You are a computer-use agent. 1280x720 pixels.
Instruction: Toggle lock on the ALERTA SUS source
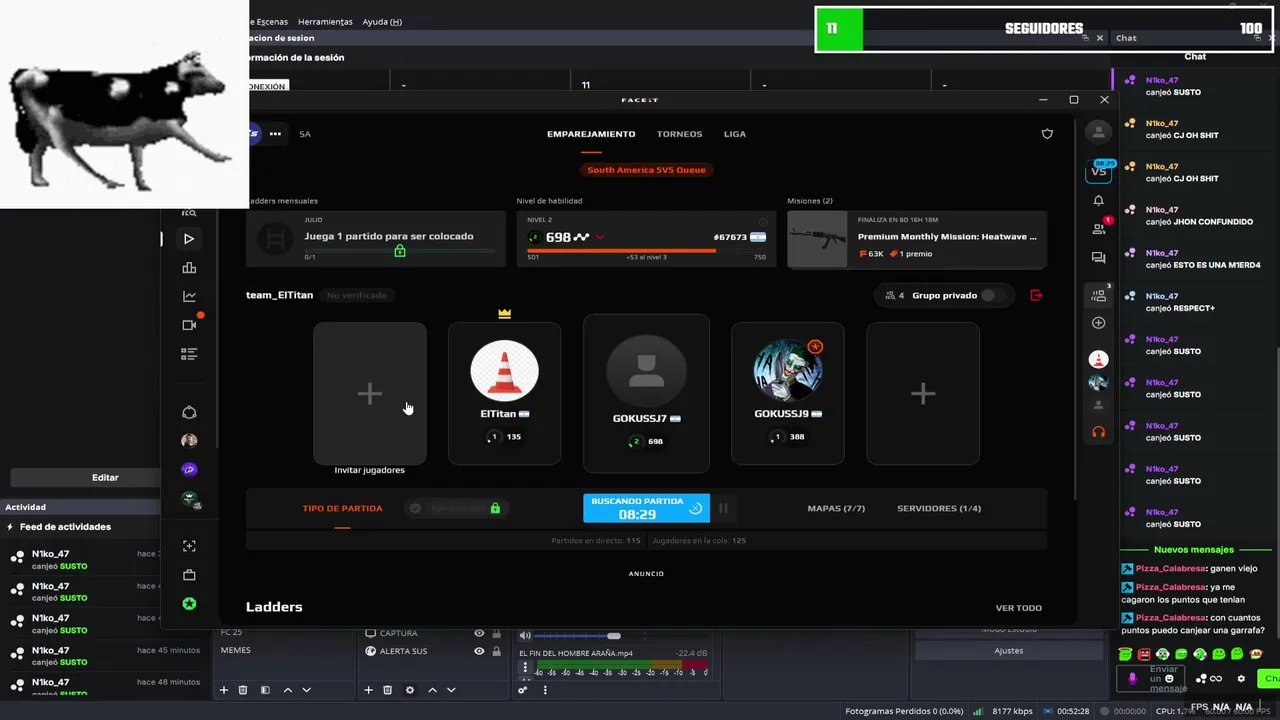coord(496,651)
